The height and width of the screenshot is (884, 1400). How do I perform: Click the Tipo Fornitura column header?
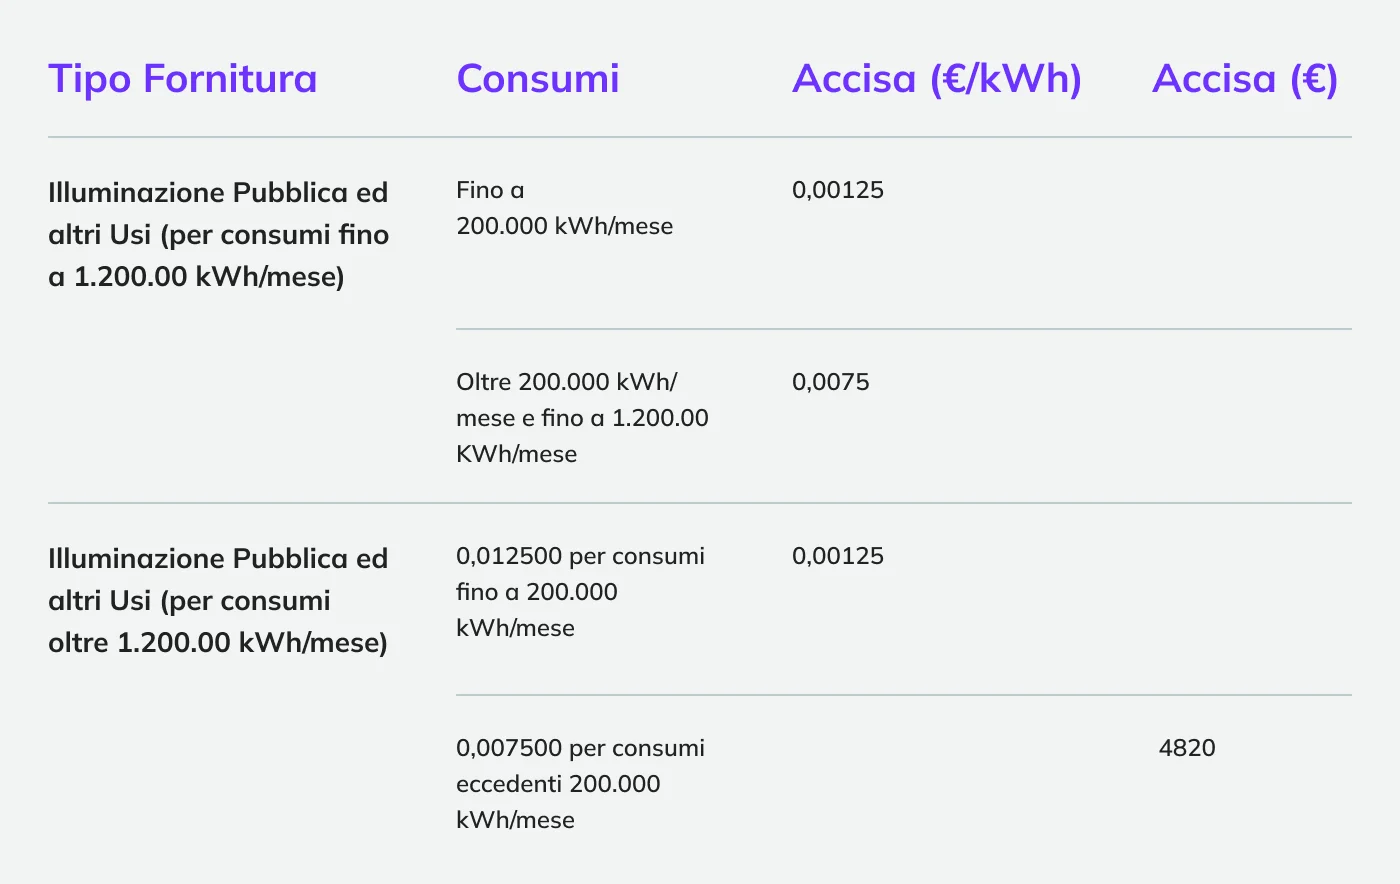[x=182, y=79]
